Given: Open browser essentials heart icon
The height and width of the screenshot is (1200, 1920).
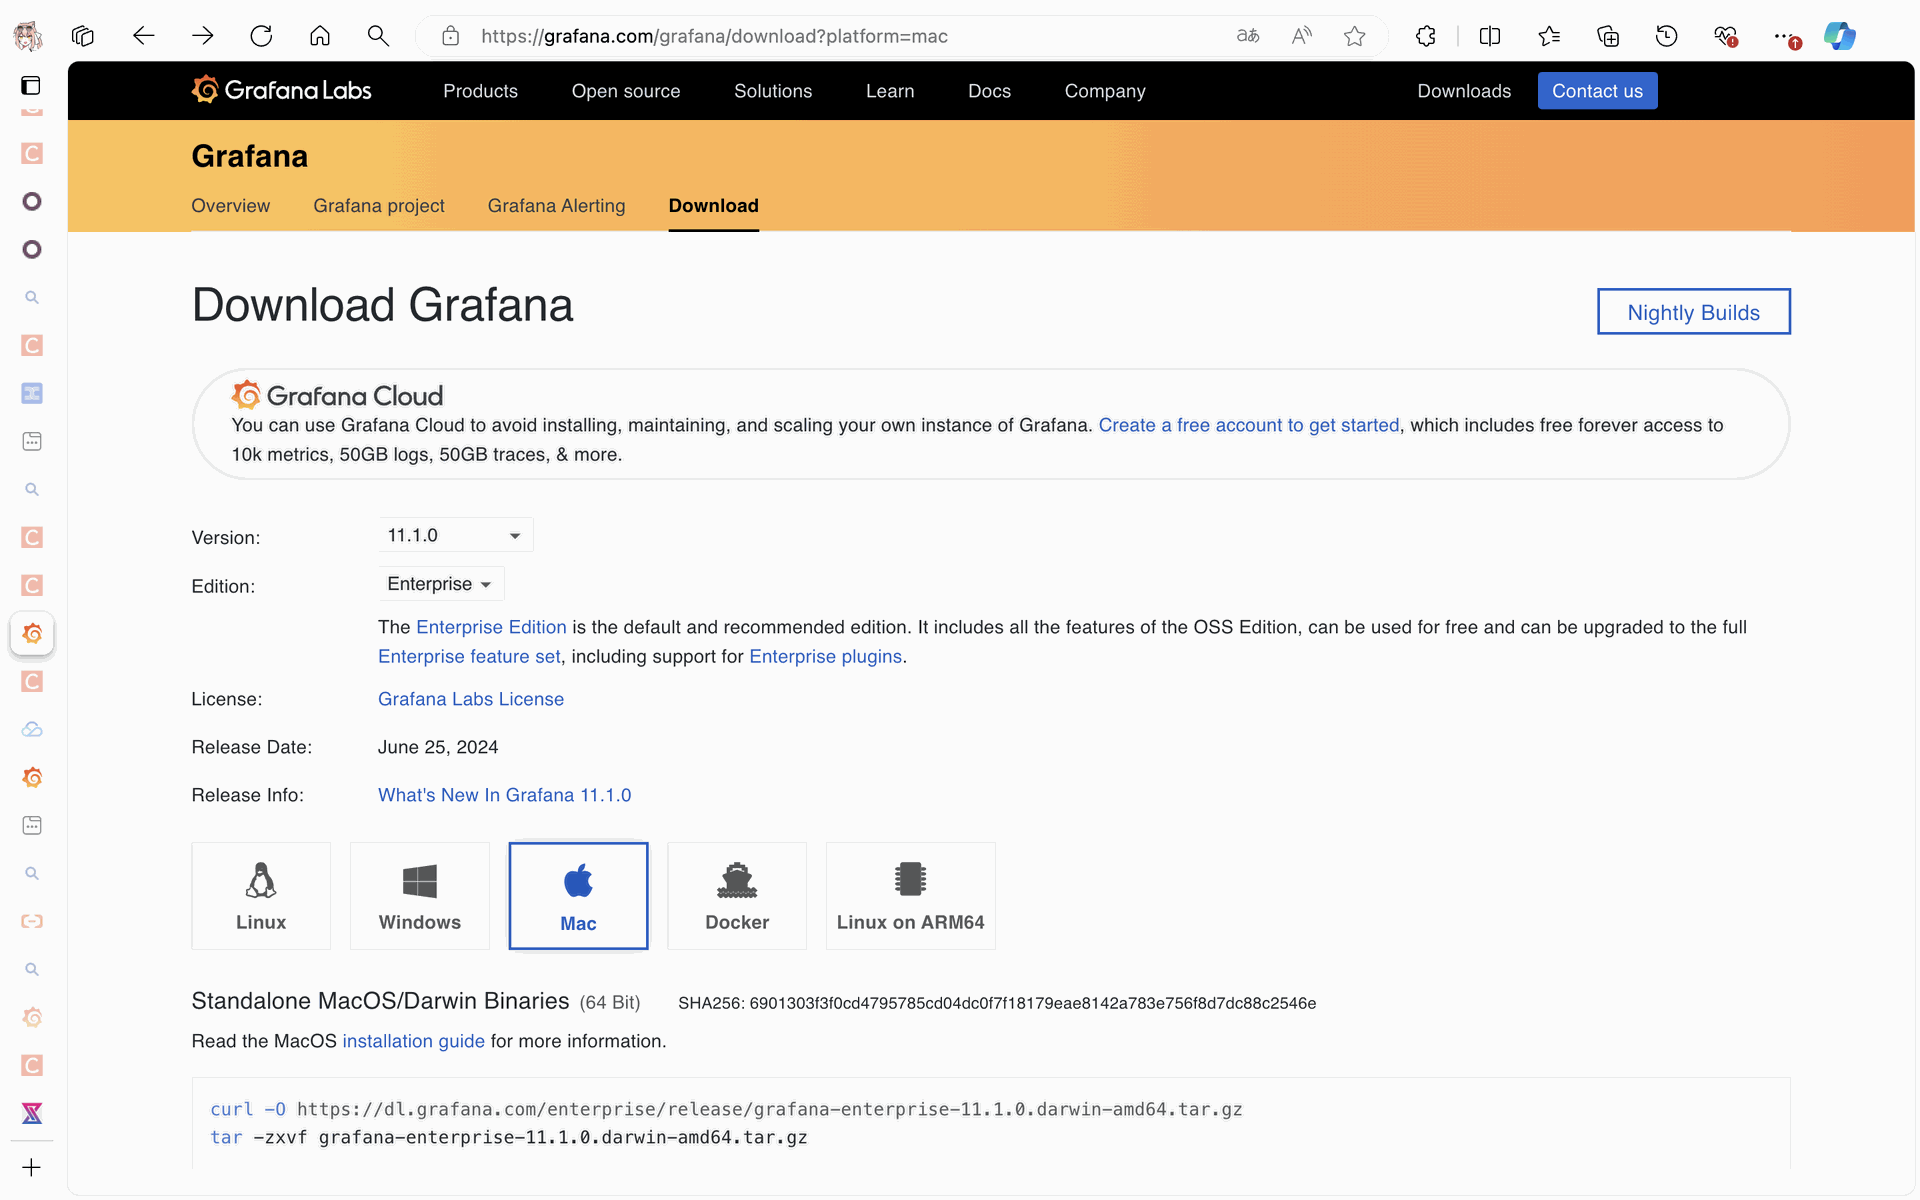Looking at the screenshot, I should 1726,36.
